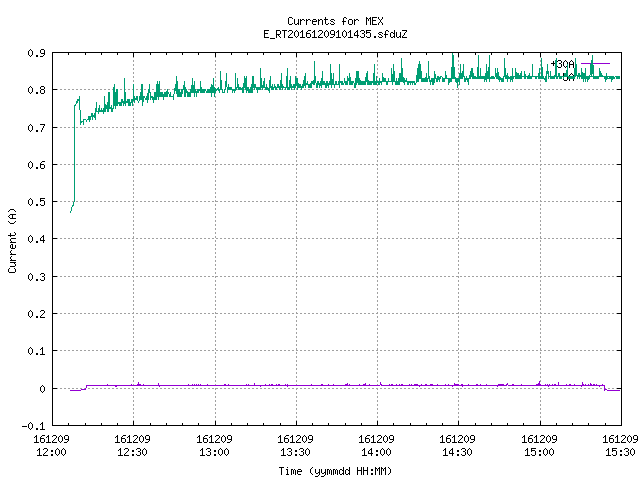Click the 12:00 x-axis time label
This screenshot has height=480, width=640.
51,452
